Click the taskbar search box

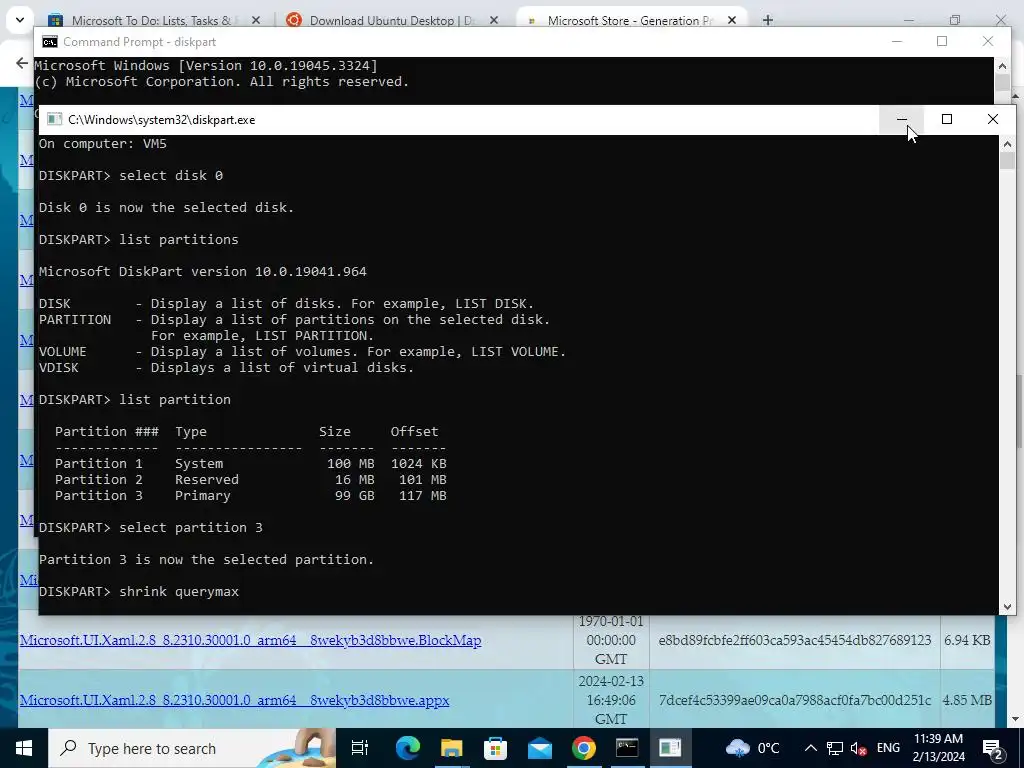pos(192,748)
